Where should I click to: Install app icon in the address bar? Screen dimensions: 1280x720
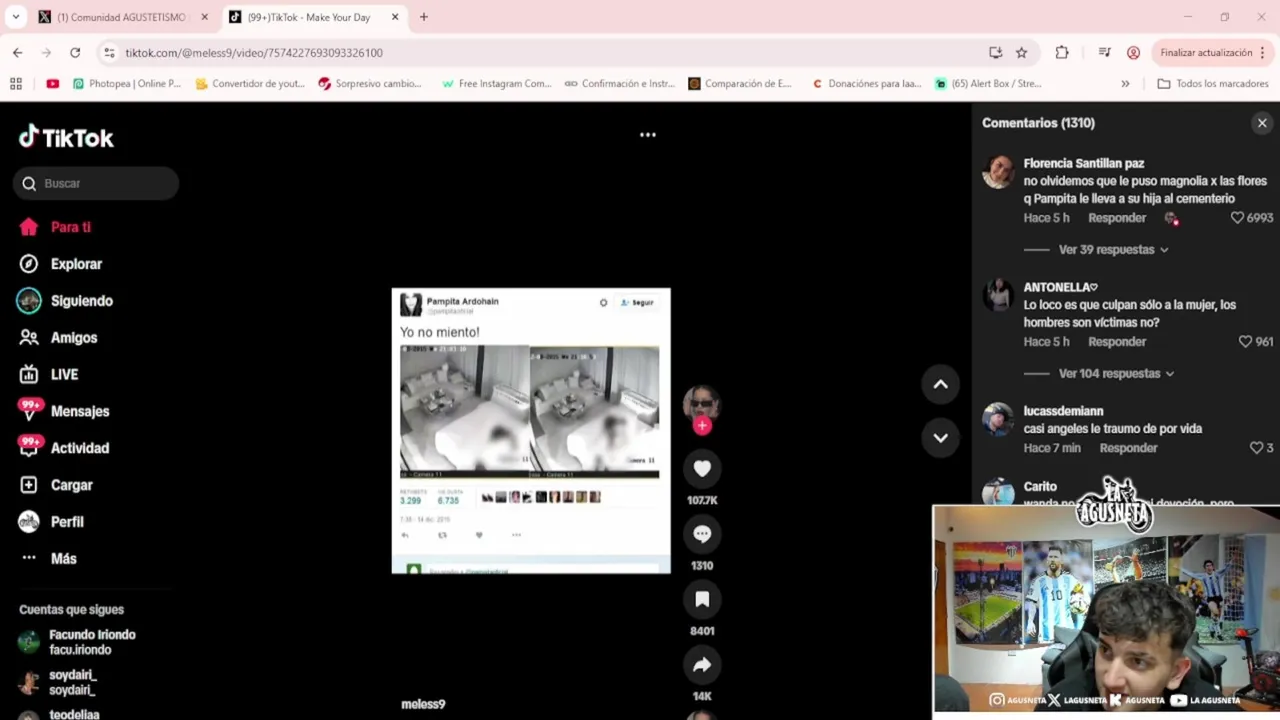(995, 53)
